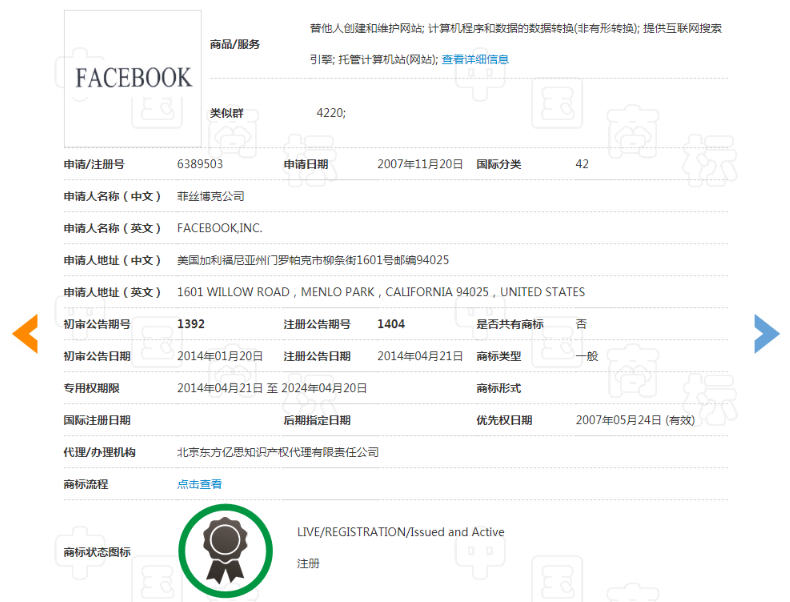Click the 商品/服务 label
This screenshot has height=602, width=790.
235,44
